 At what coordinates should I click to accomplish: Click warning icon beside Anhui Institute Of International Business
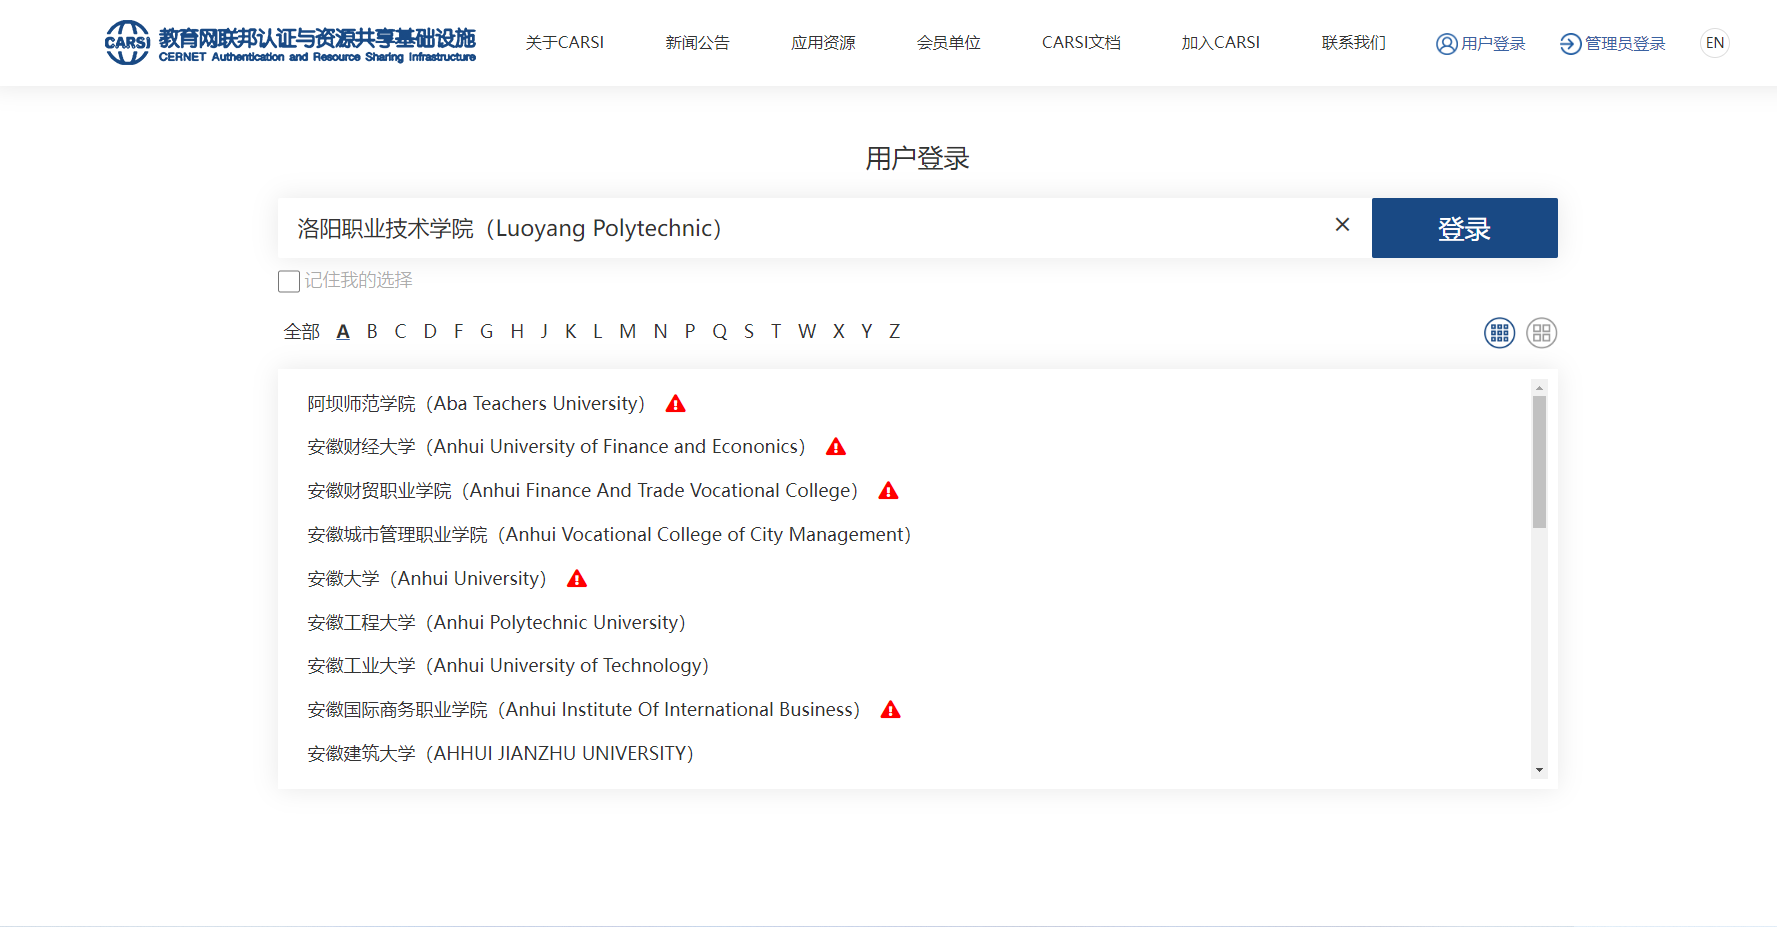click(890, 710)
